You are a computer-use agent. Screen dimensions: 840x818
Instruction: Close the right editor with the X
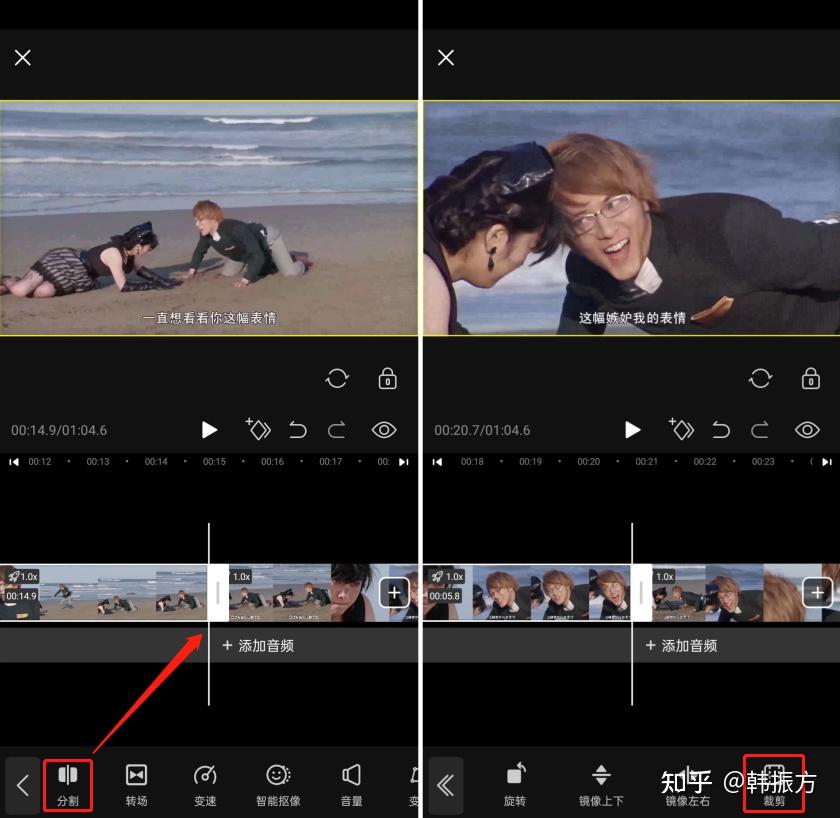point(446,57)
